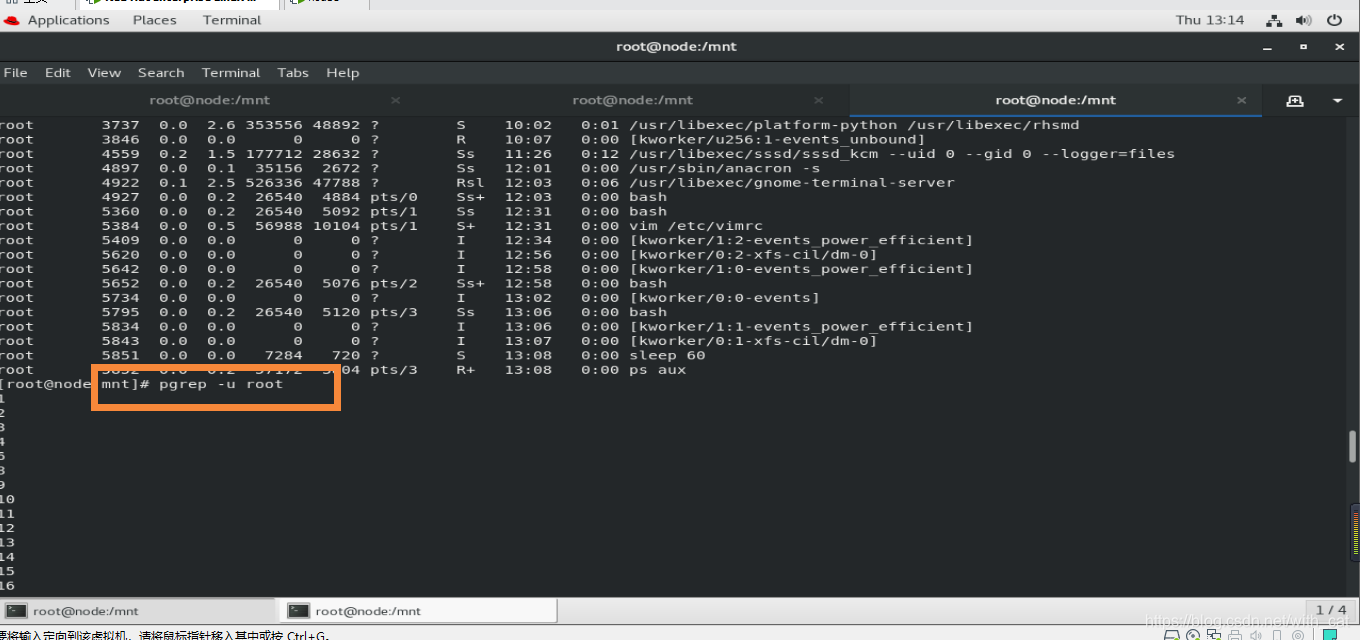
Task: Open the Terminal menu in the menu bar
Action: click(231, 73)
